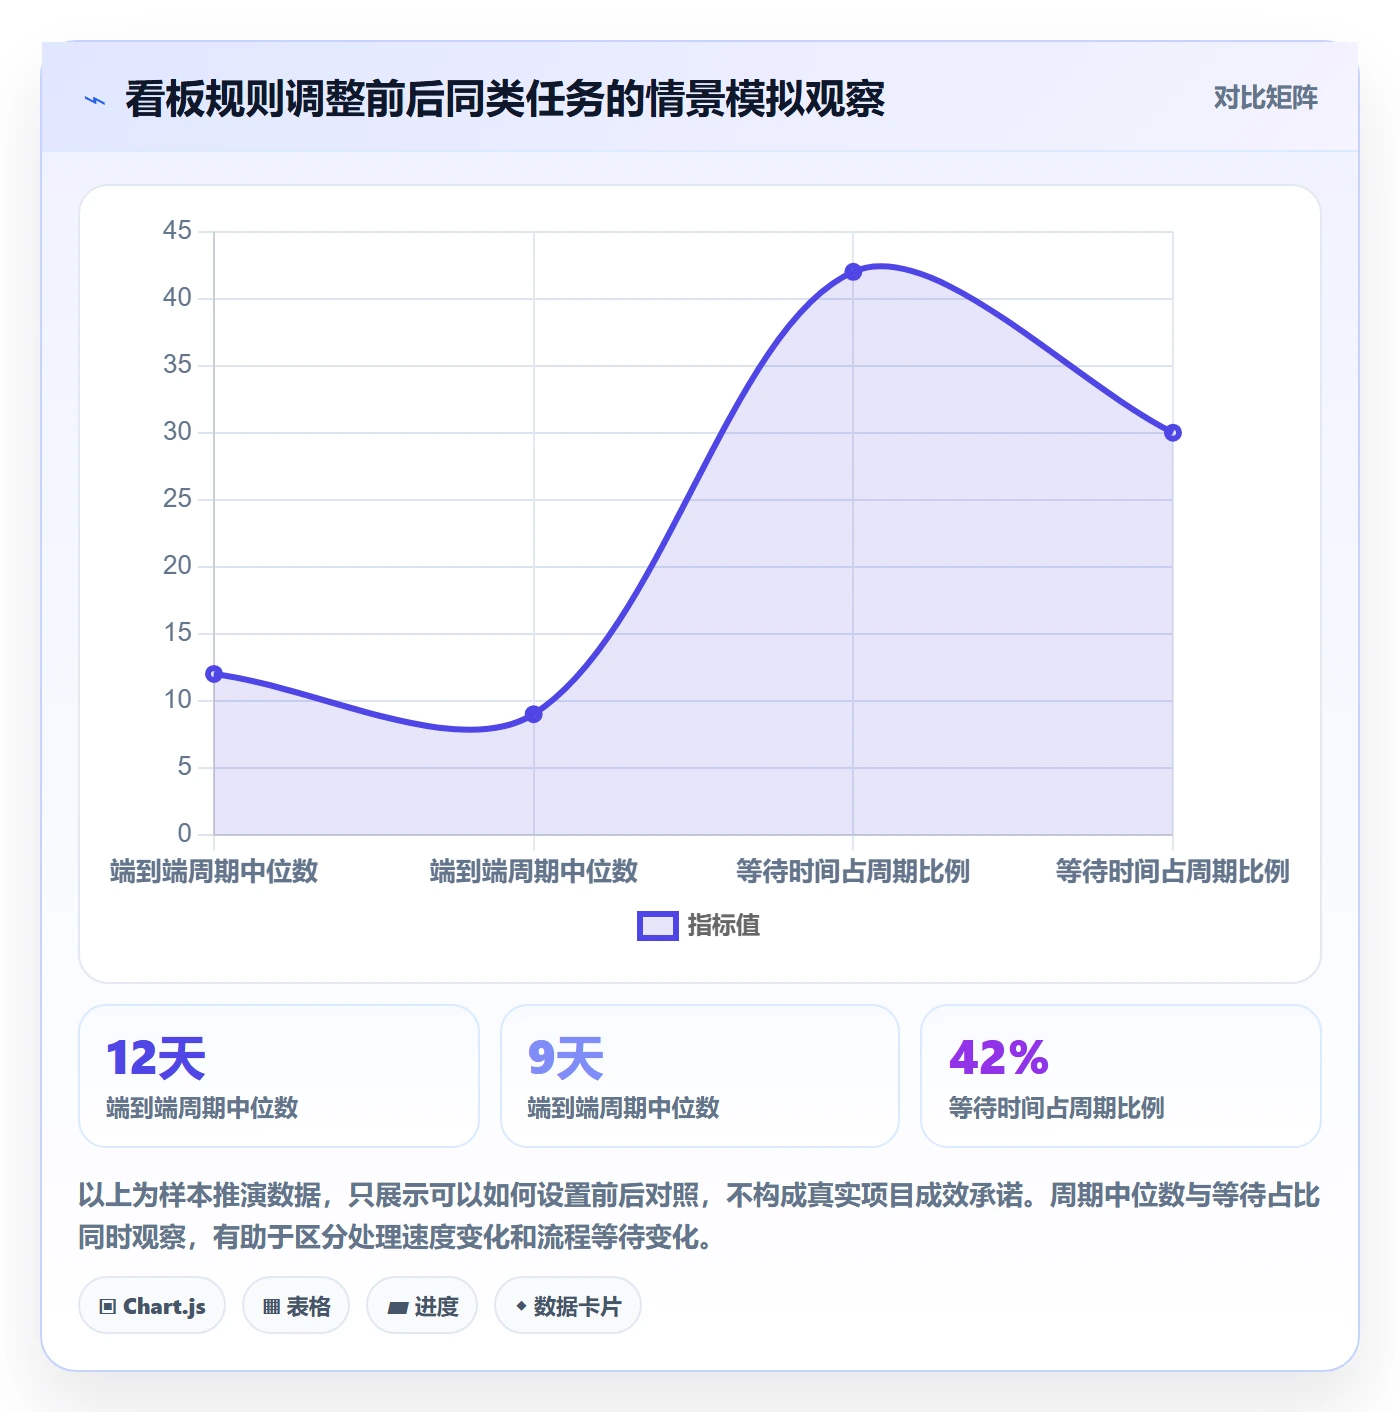The image size is (1400, 1412).
Task: Open the 9天 stat card
Action: tap(700, 1076)
